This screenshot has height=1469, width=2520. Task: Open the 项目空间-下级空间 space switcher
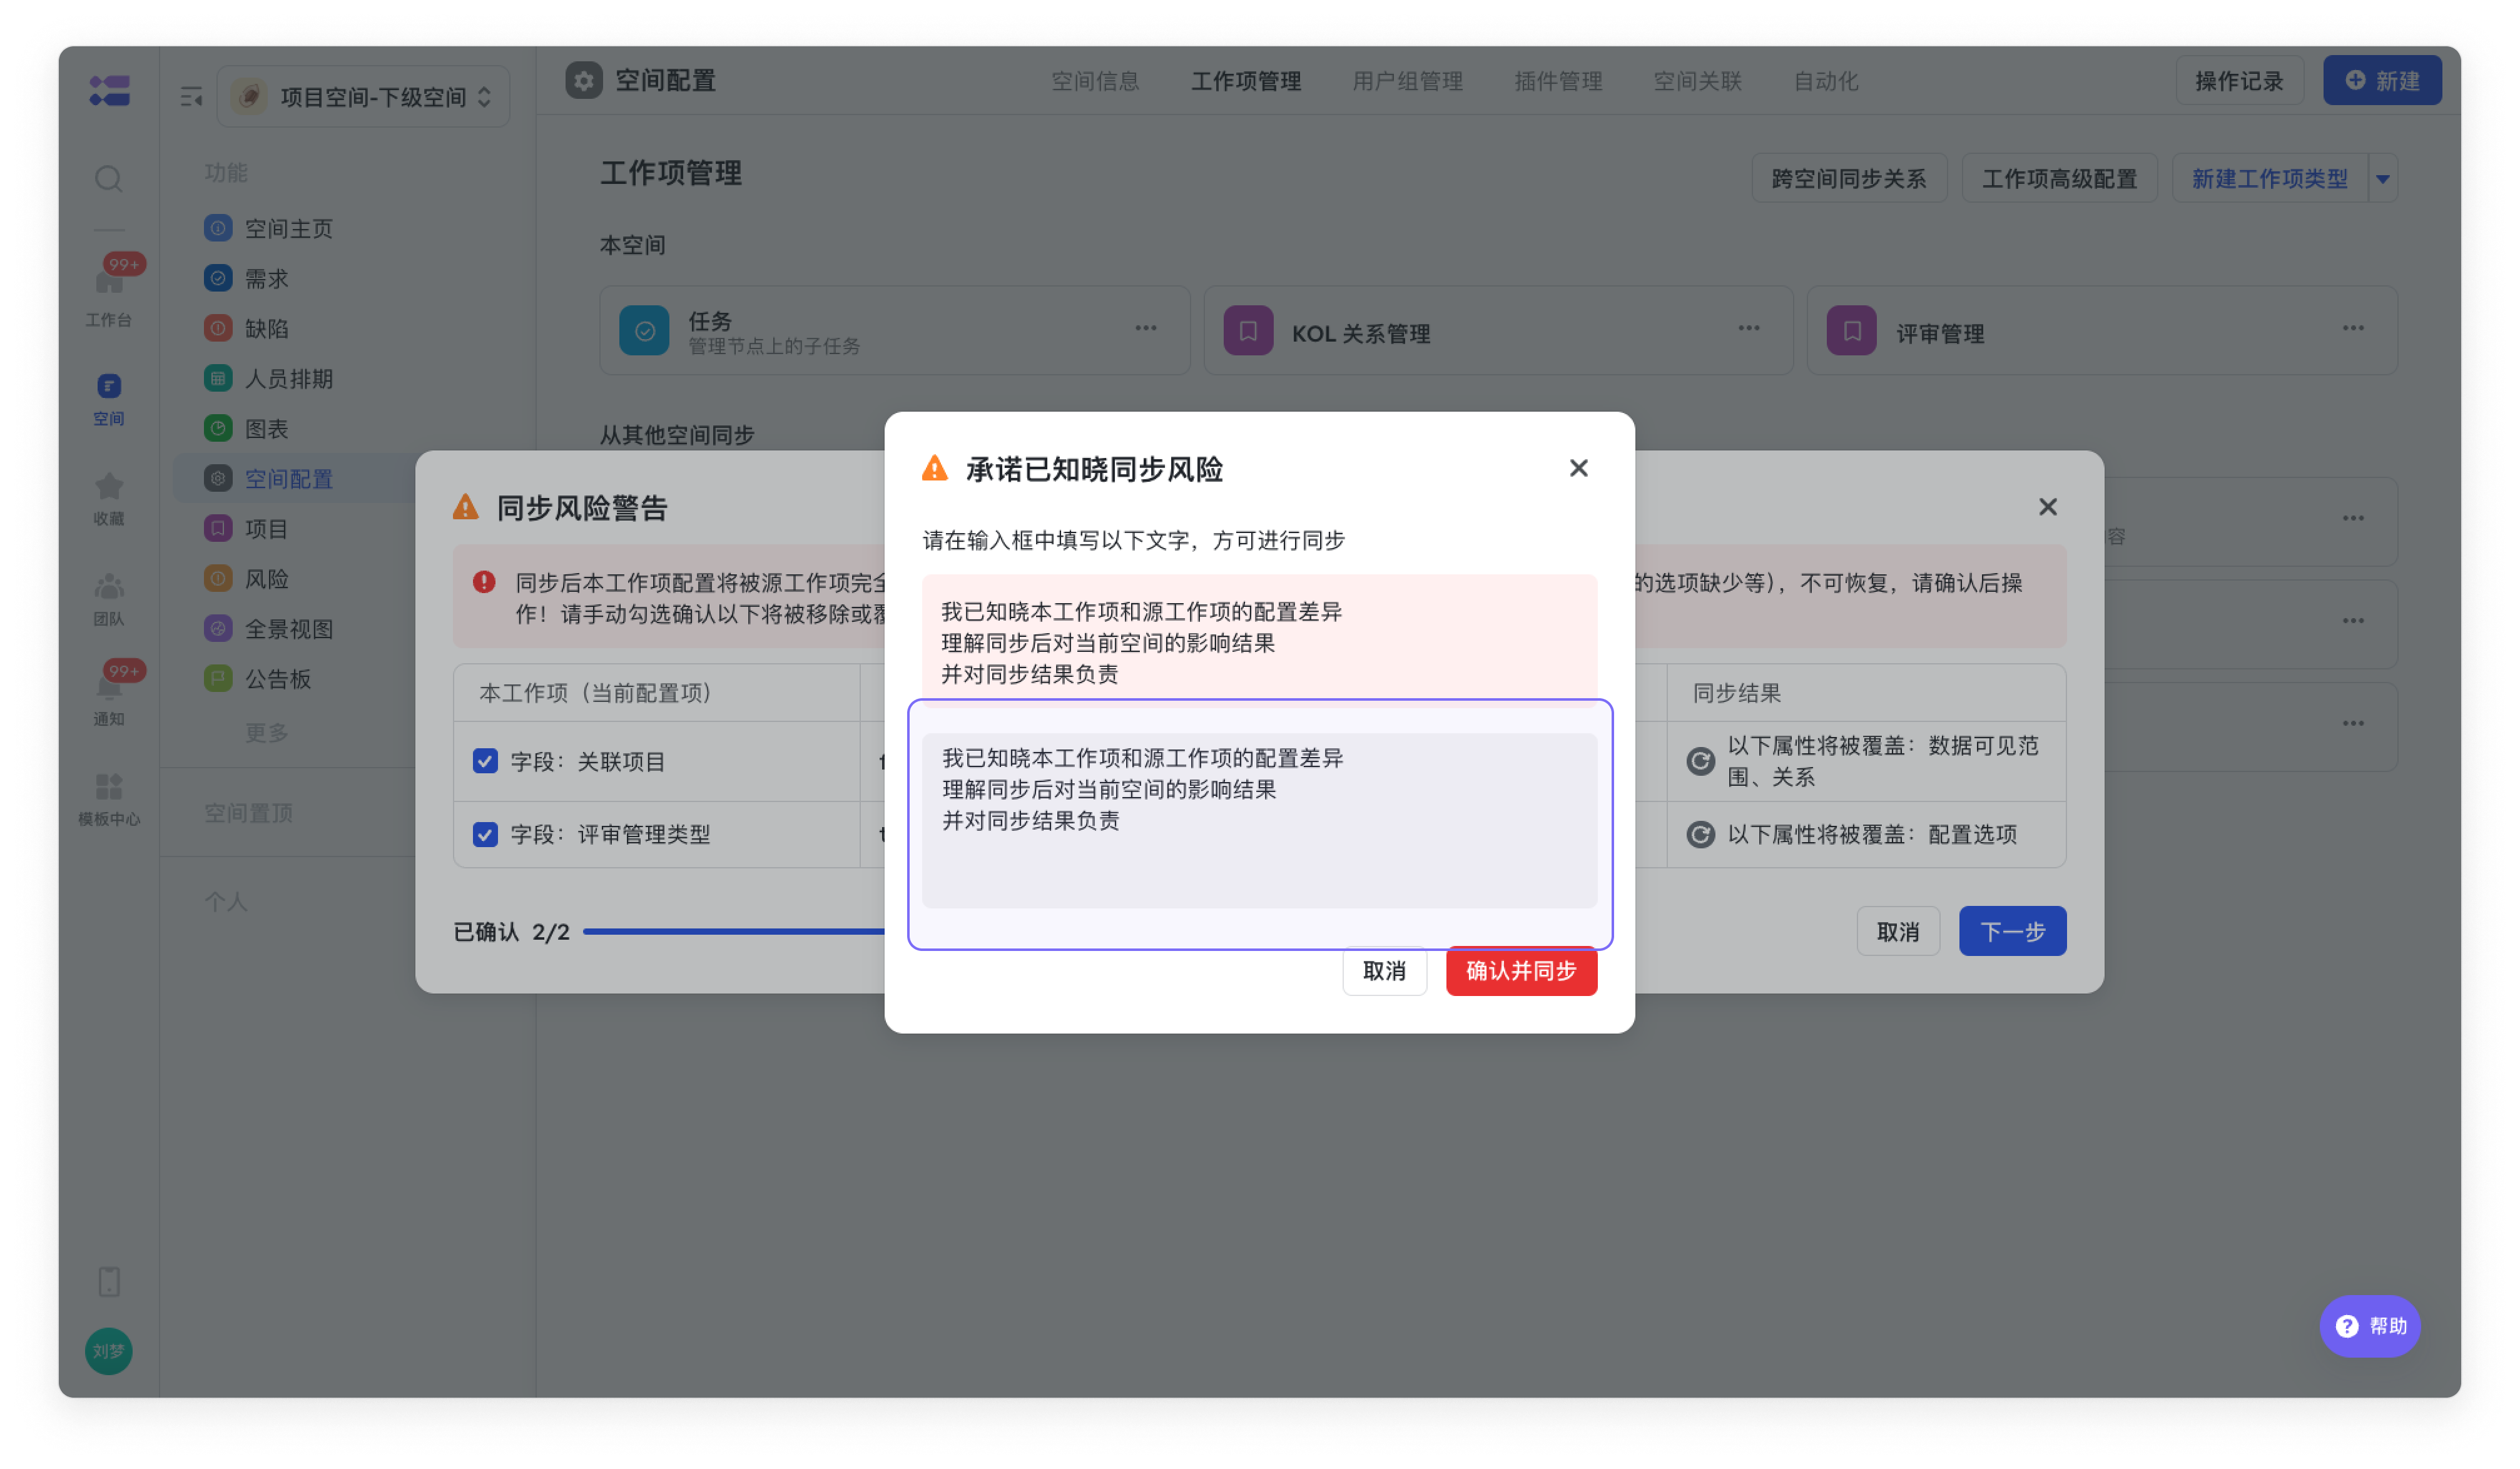363,97
